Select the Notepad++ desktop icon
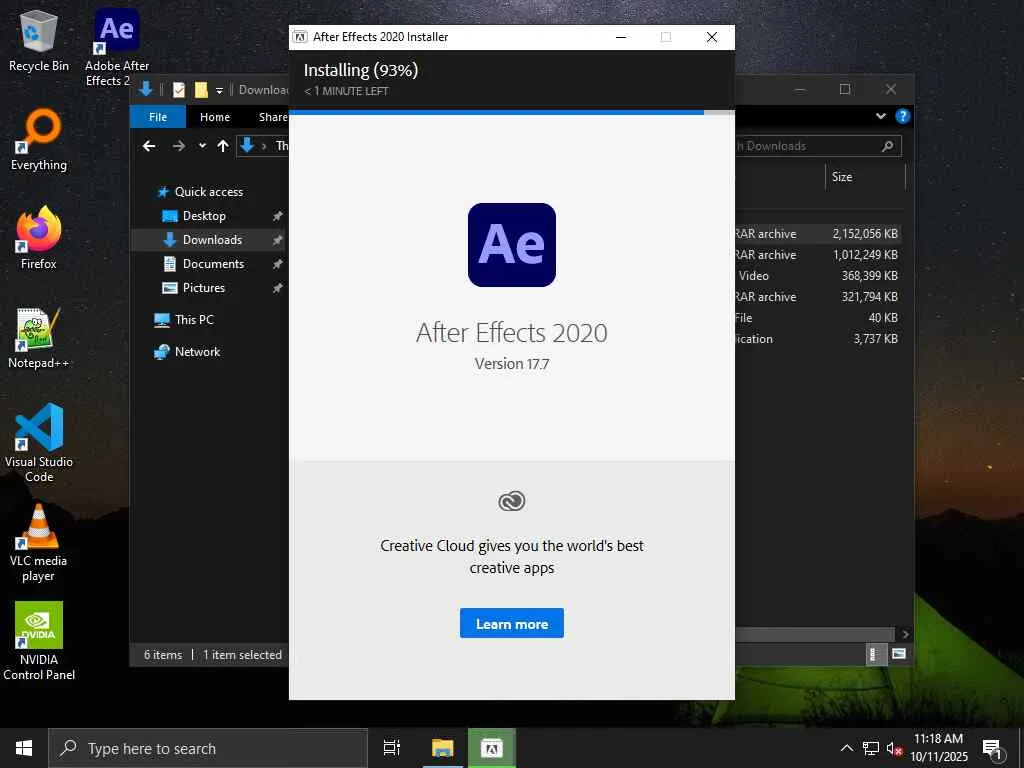Image resolution: width=1024 pixels, height=768 pixels. point(39,338)
